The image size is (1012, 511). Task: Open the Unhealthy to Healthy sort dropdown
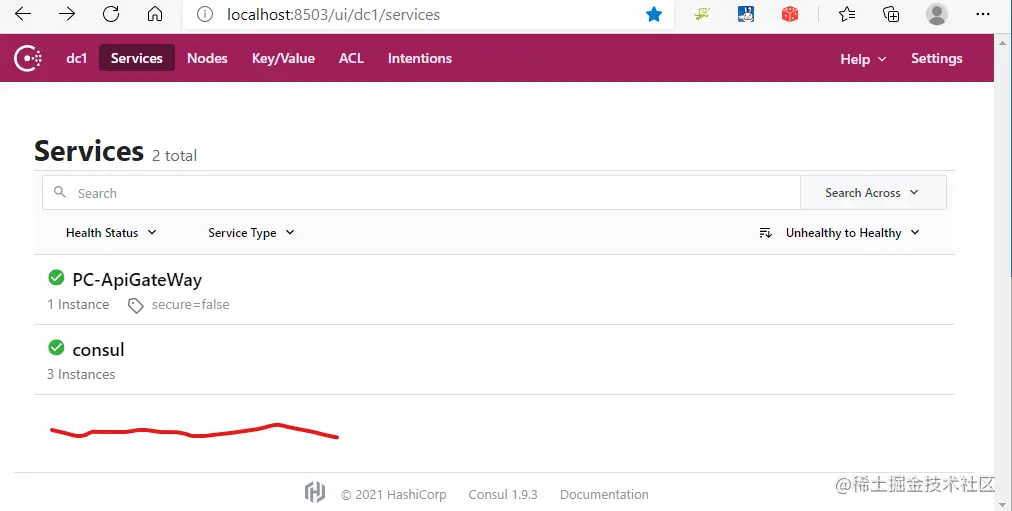click(852, 233)
